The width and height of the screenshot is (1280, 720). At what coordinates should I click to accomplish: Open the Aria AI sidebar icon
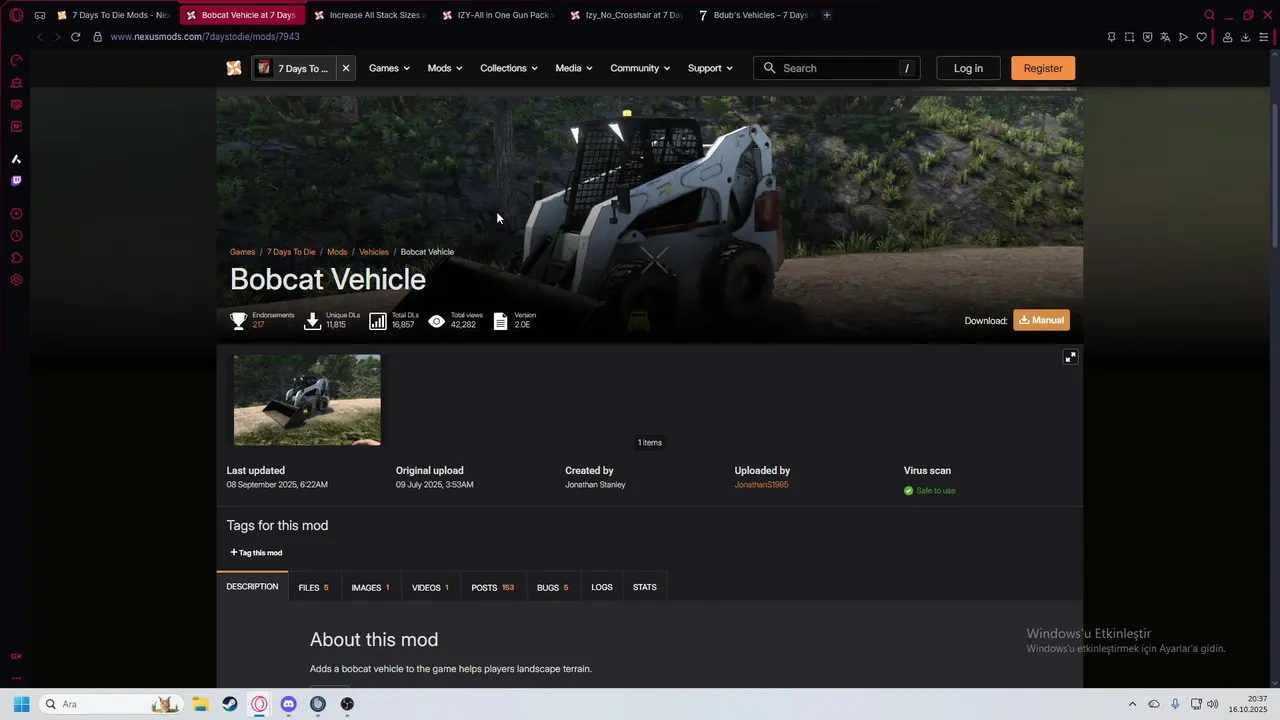coord(16,159)
